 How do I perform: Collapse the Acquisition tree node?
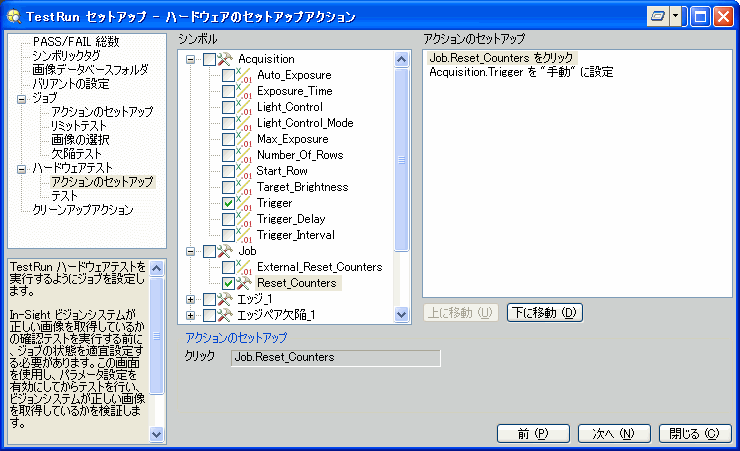[x=191, y=60]
